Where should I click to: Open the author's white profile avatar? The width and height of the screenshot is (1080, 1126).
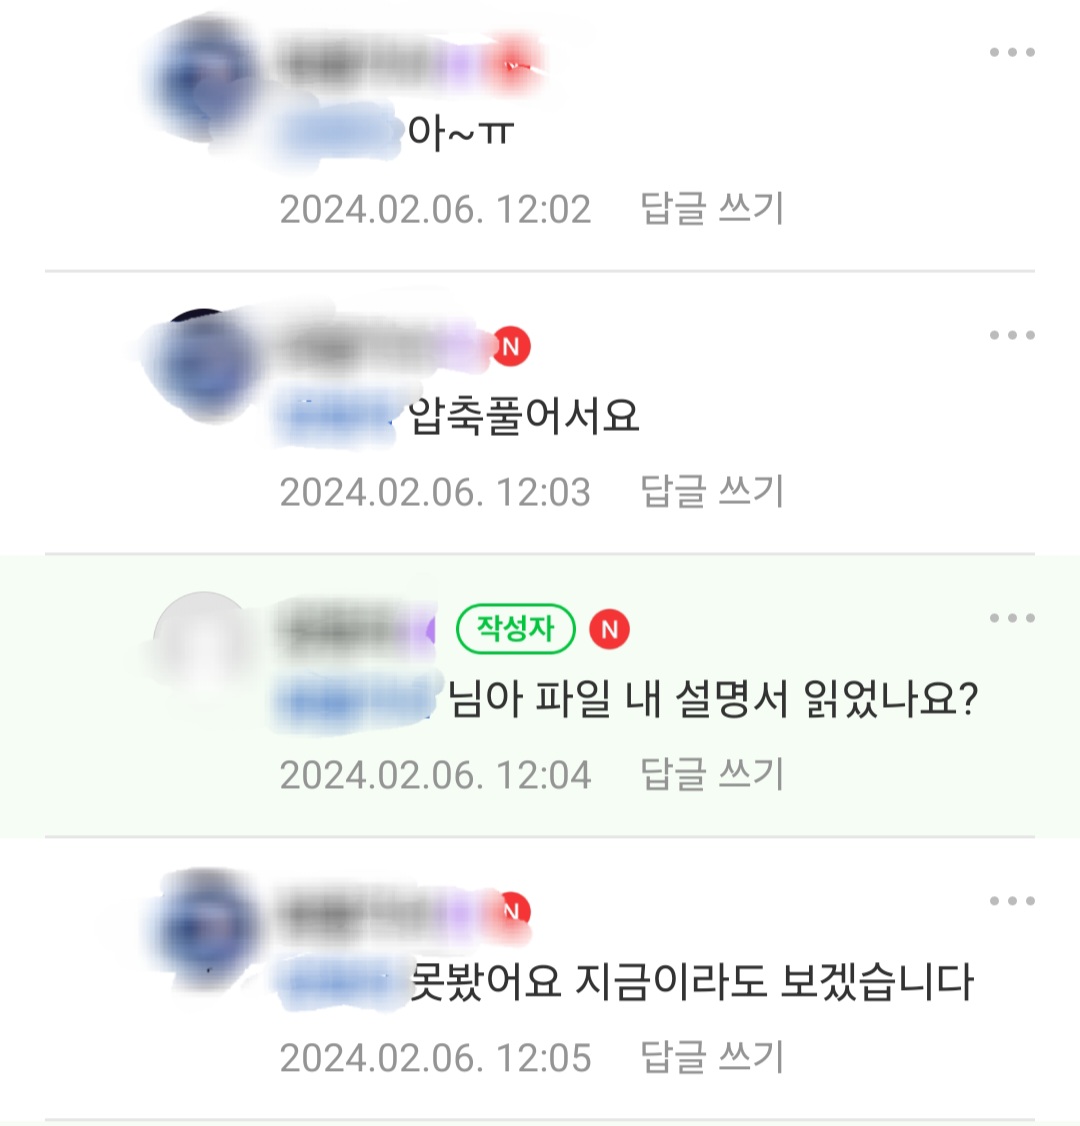(205, 644)
